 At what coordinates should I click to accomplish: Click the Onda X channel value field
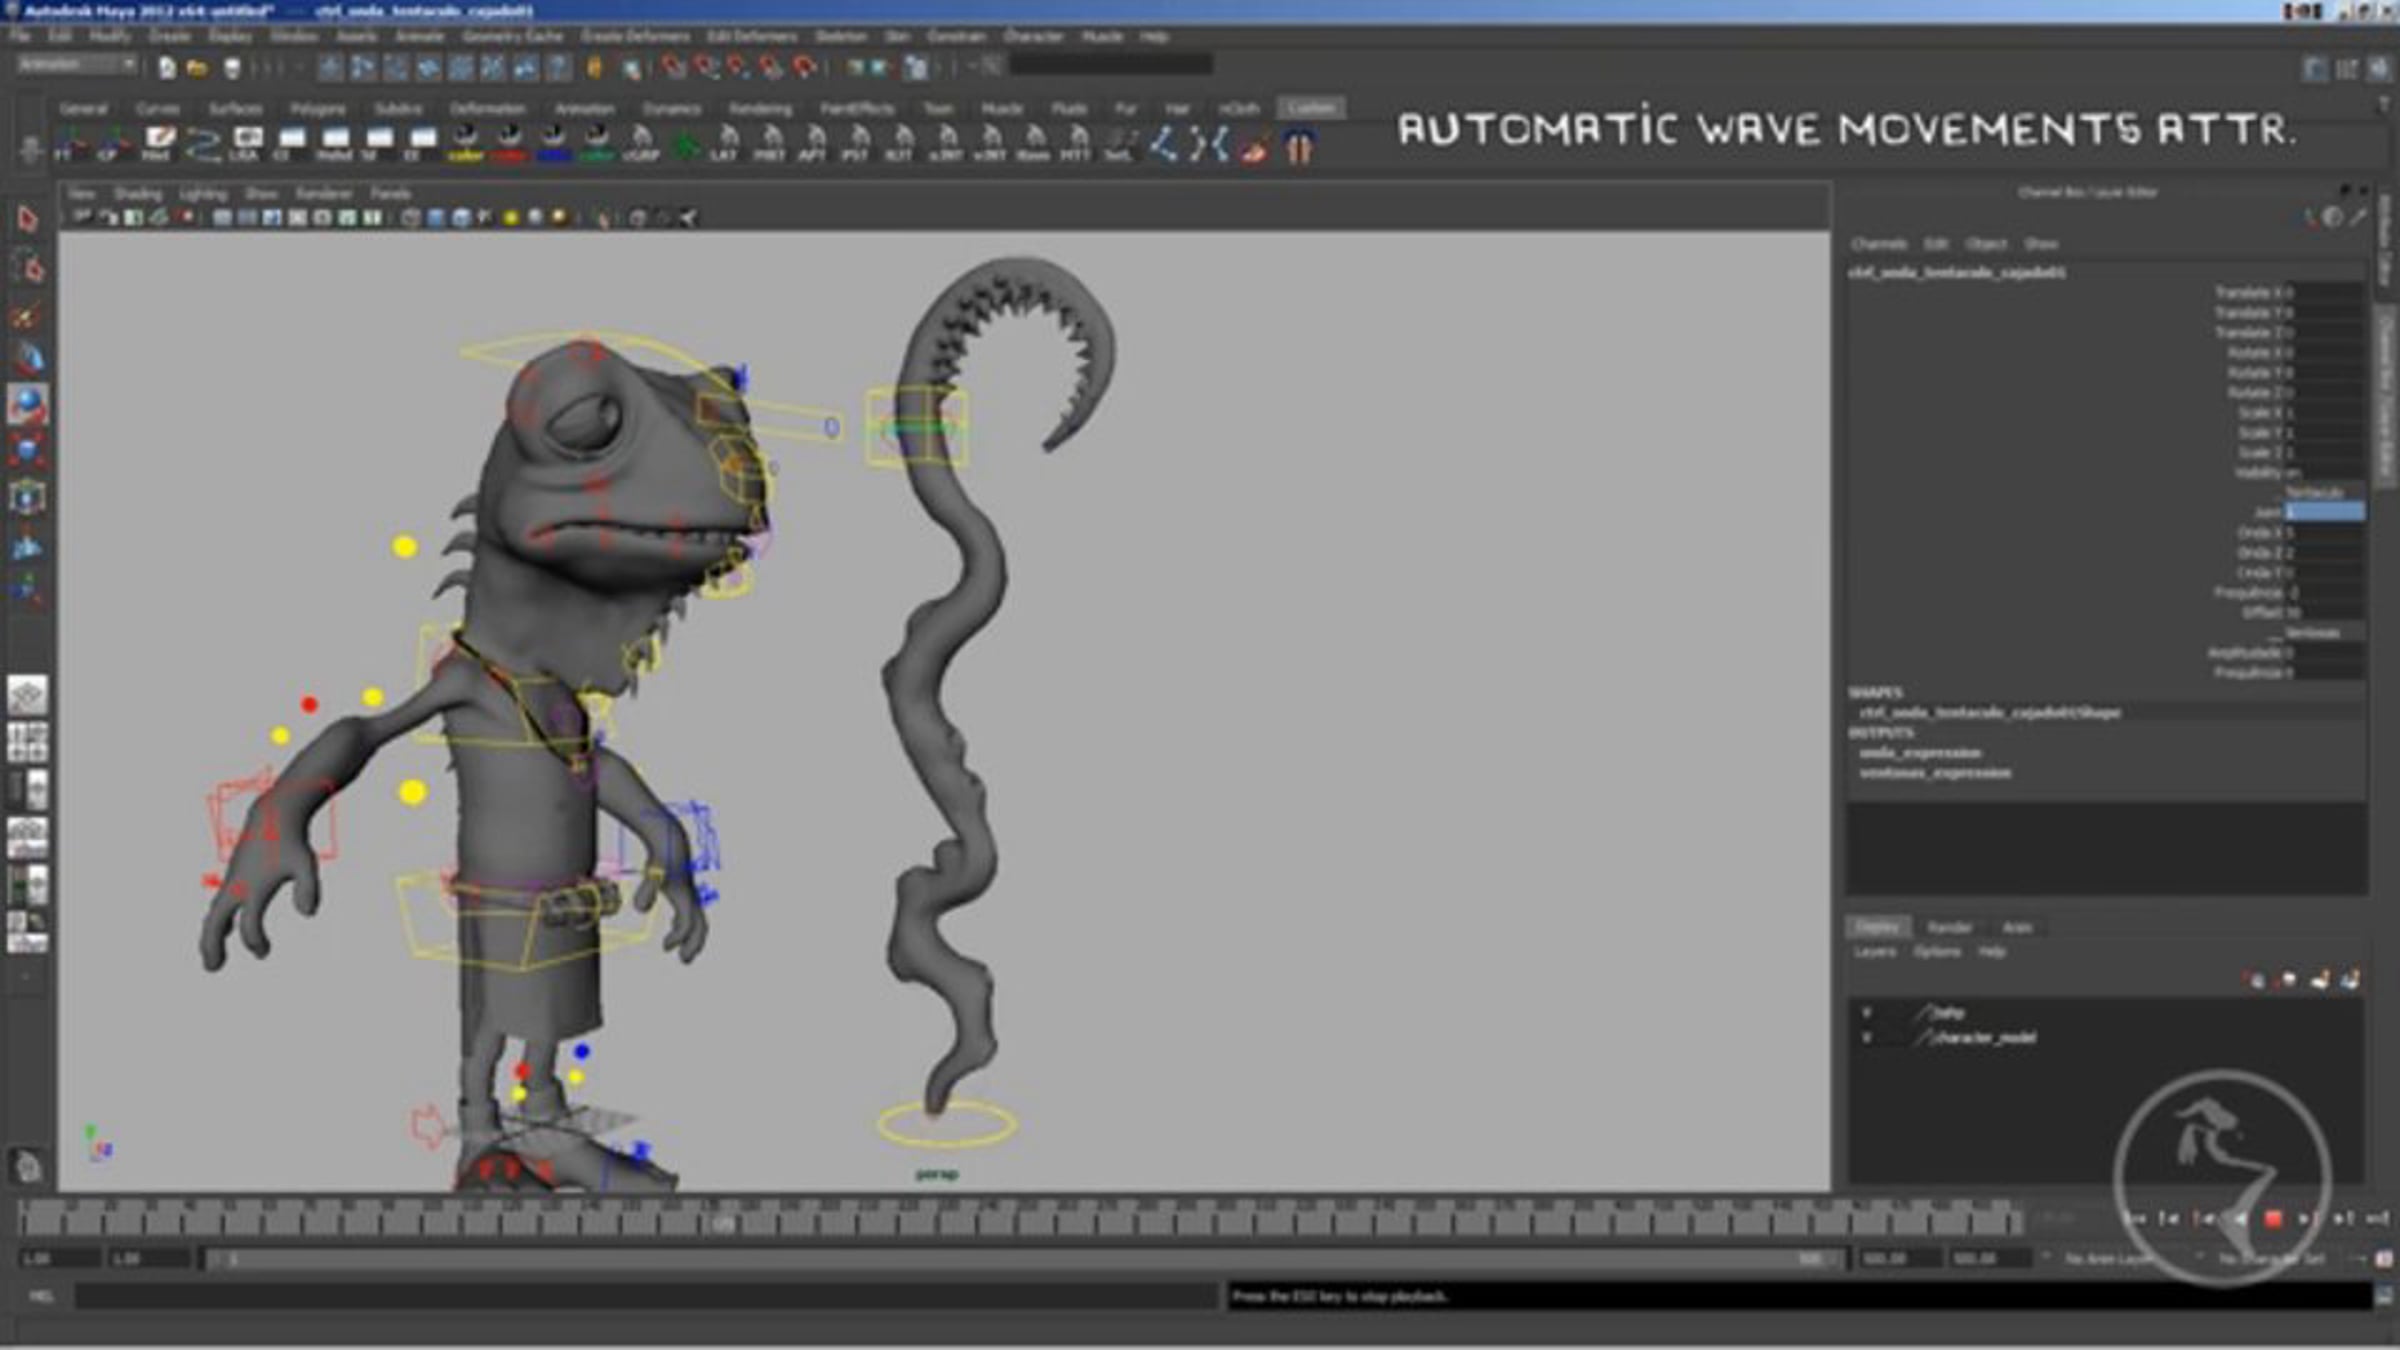coord(2324,532)
